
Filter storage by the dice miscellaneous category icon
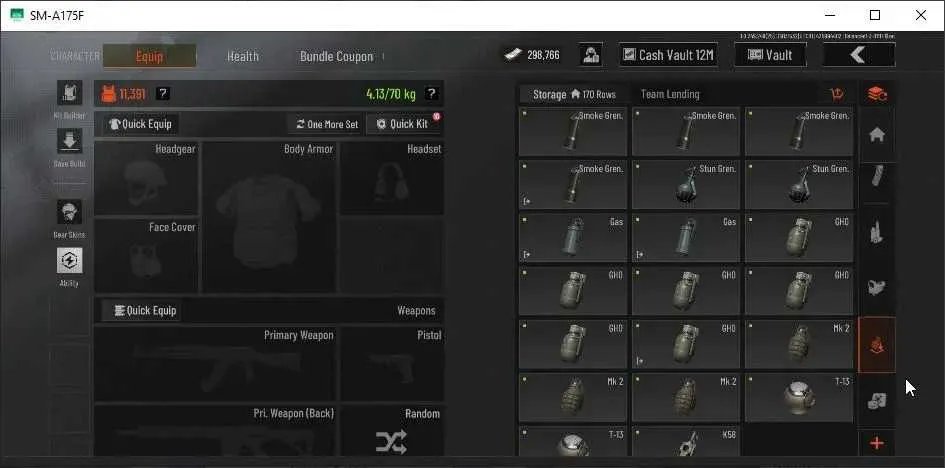coord(877,401)
